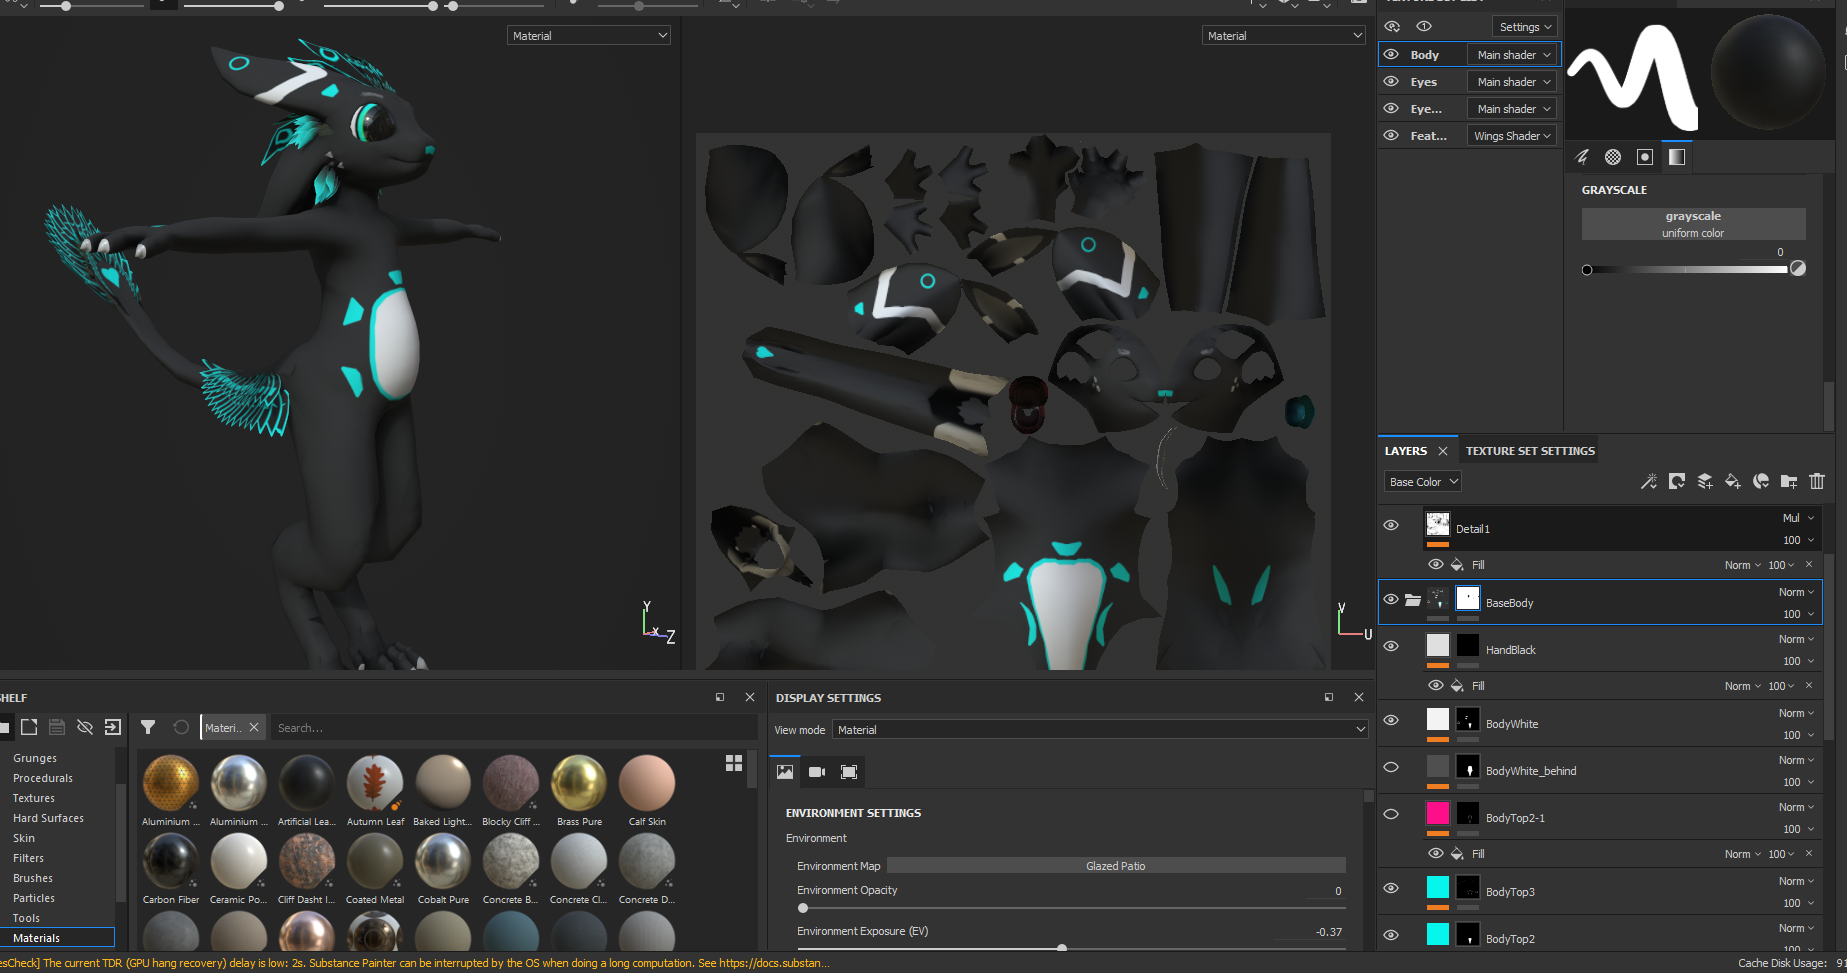Viewport: 1847px width, 973px height.
Task: Close the Display Settings panel
Action: pyautogui.click(x=1359, y=697)
